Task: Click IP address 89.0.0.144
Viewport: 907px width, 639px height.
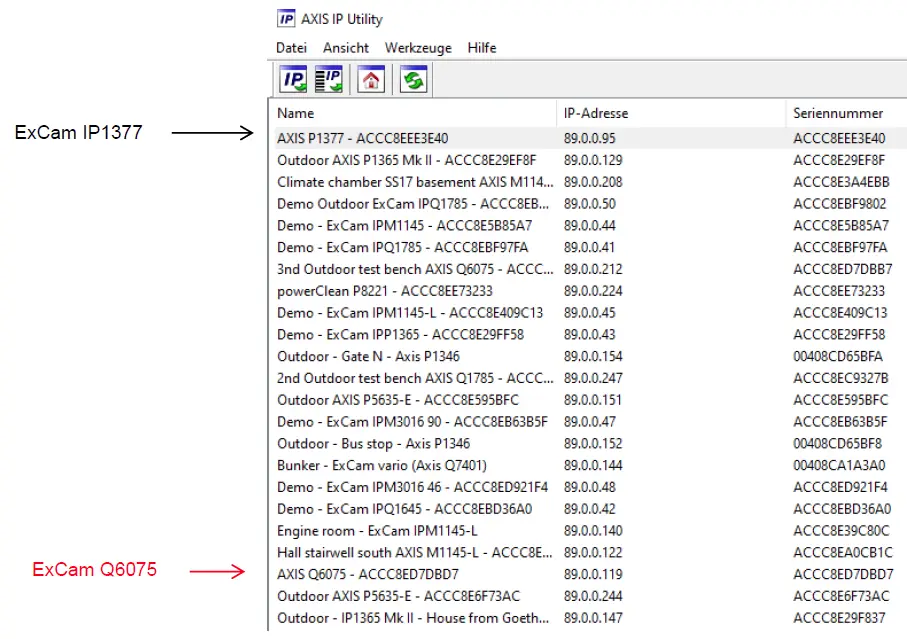Action: (x=593, y=466)
